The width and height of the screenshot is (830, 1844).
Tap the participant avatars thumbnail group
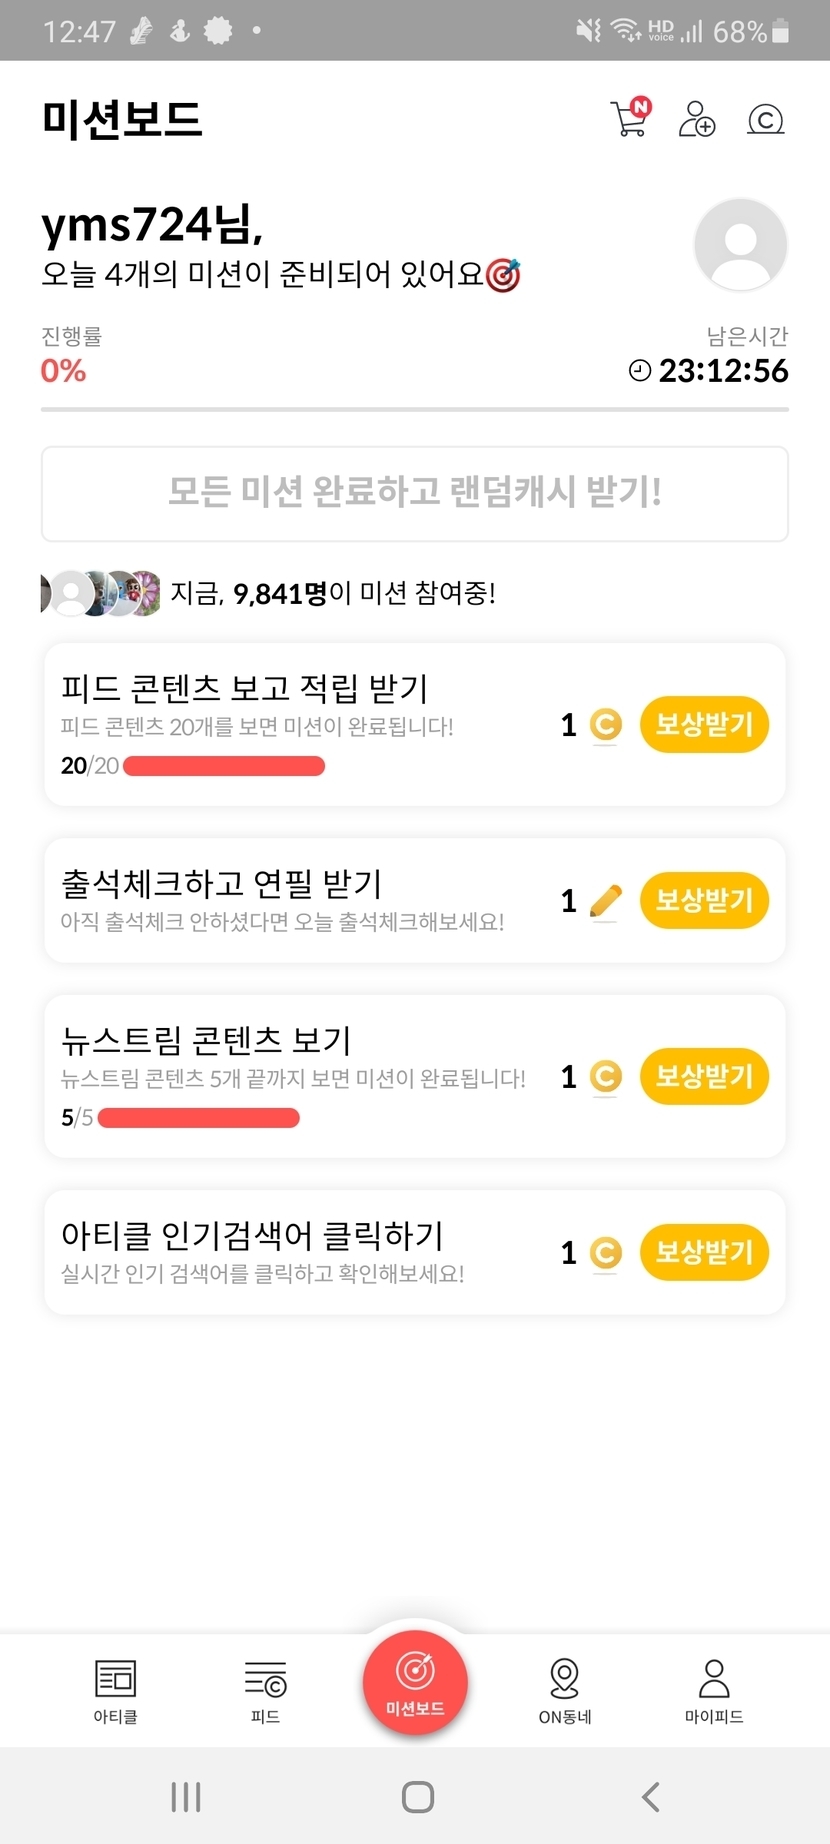tap(101, 594)
